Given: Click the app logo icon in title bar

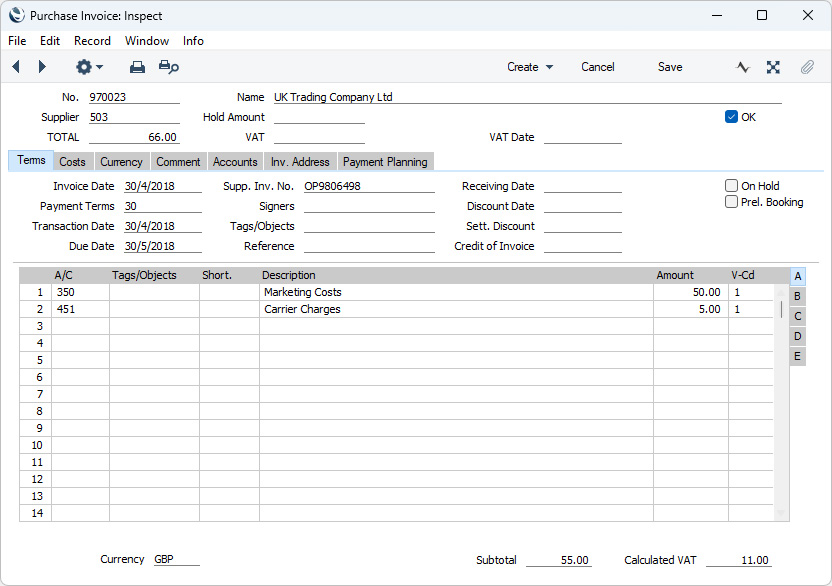Looking at the screenshot, I should coord(16,15).
